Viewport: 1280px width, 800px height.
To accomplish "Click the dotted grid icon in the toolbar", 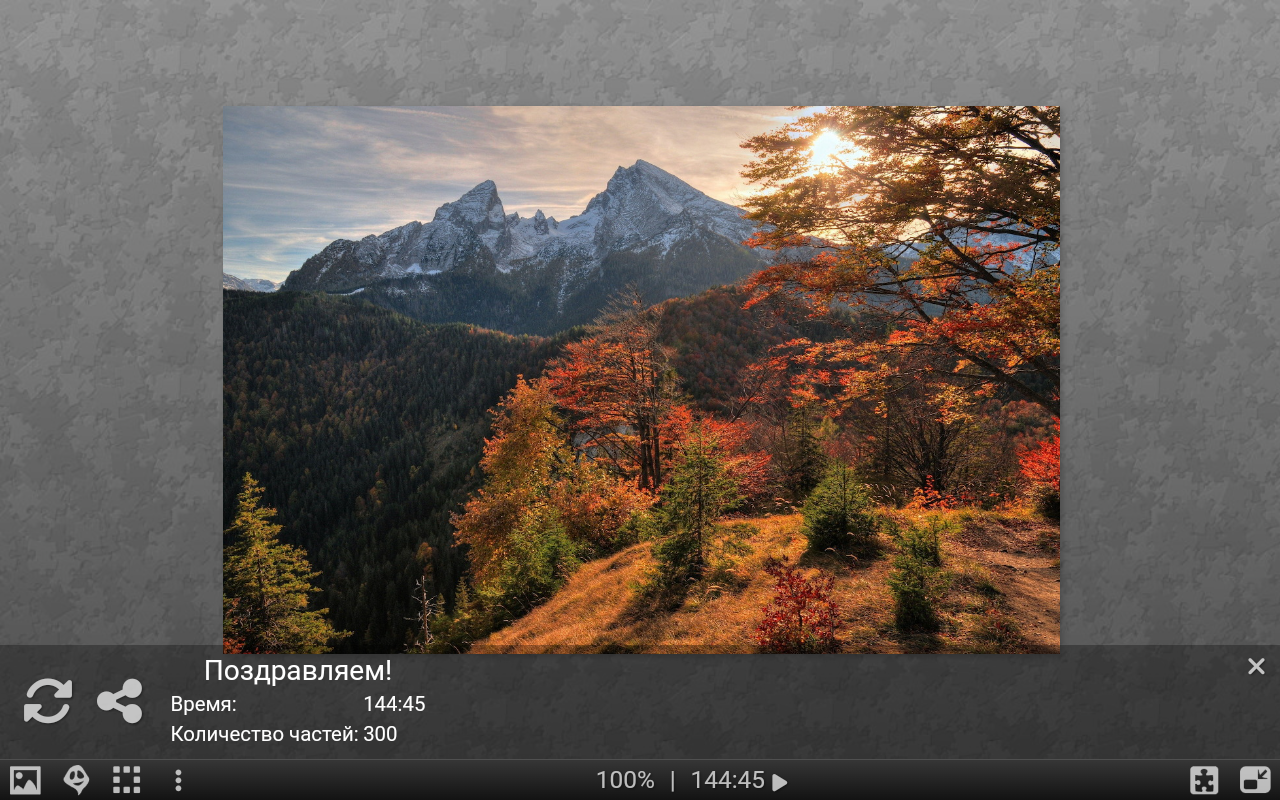I will point(127,780).
